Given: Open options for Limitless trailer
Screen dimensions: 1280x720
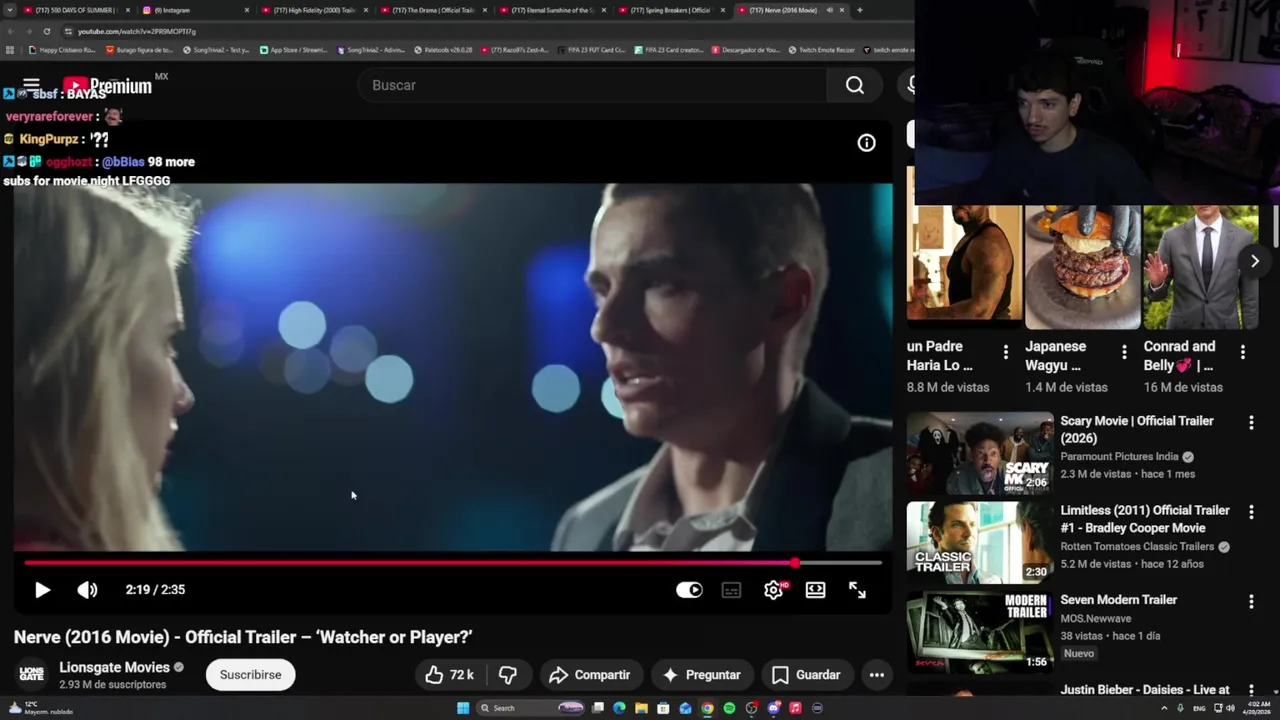Looking at the screenshot, I should tap(1250, 512).
